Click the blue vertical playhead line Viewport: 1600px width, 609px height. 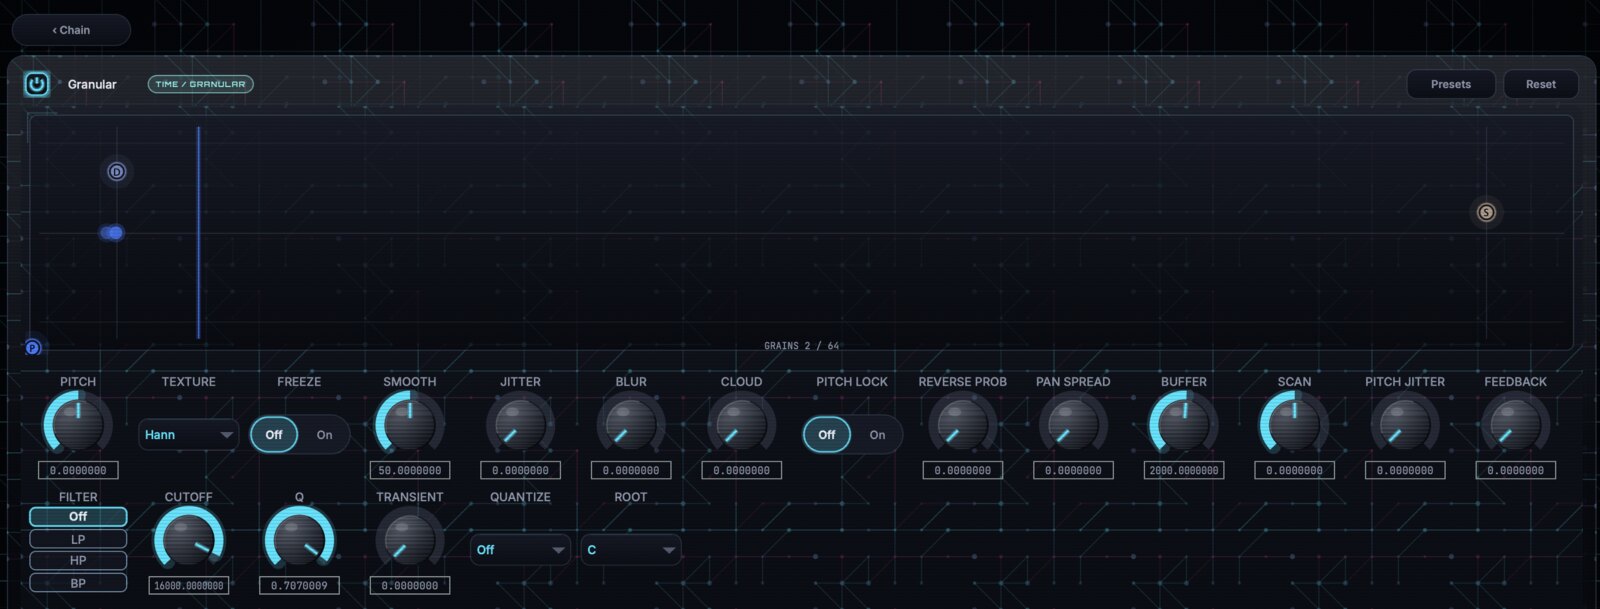coord(198,233)
